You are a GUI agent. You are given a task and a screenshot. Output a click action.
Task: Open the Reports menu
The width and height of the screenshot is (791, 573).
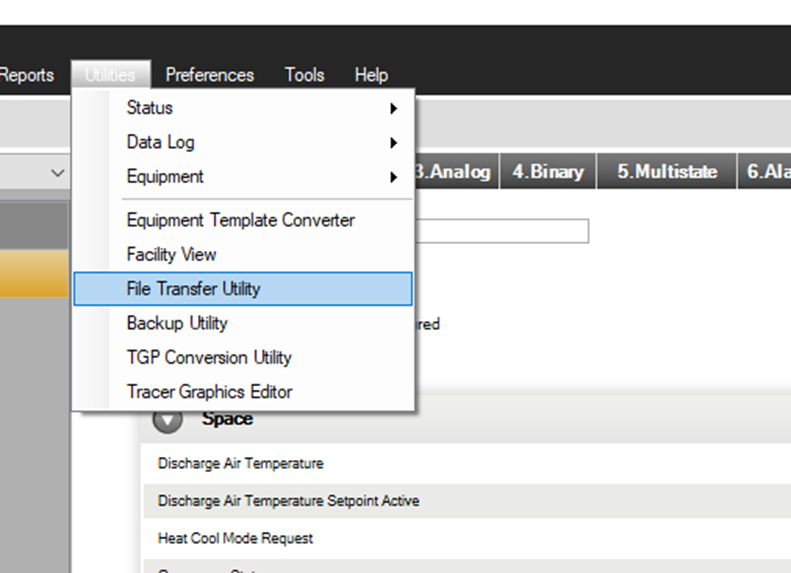tap(26, 75)
